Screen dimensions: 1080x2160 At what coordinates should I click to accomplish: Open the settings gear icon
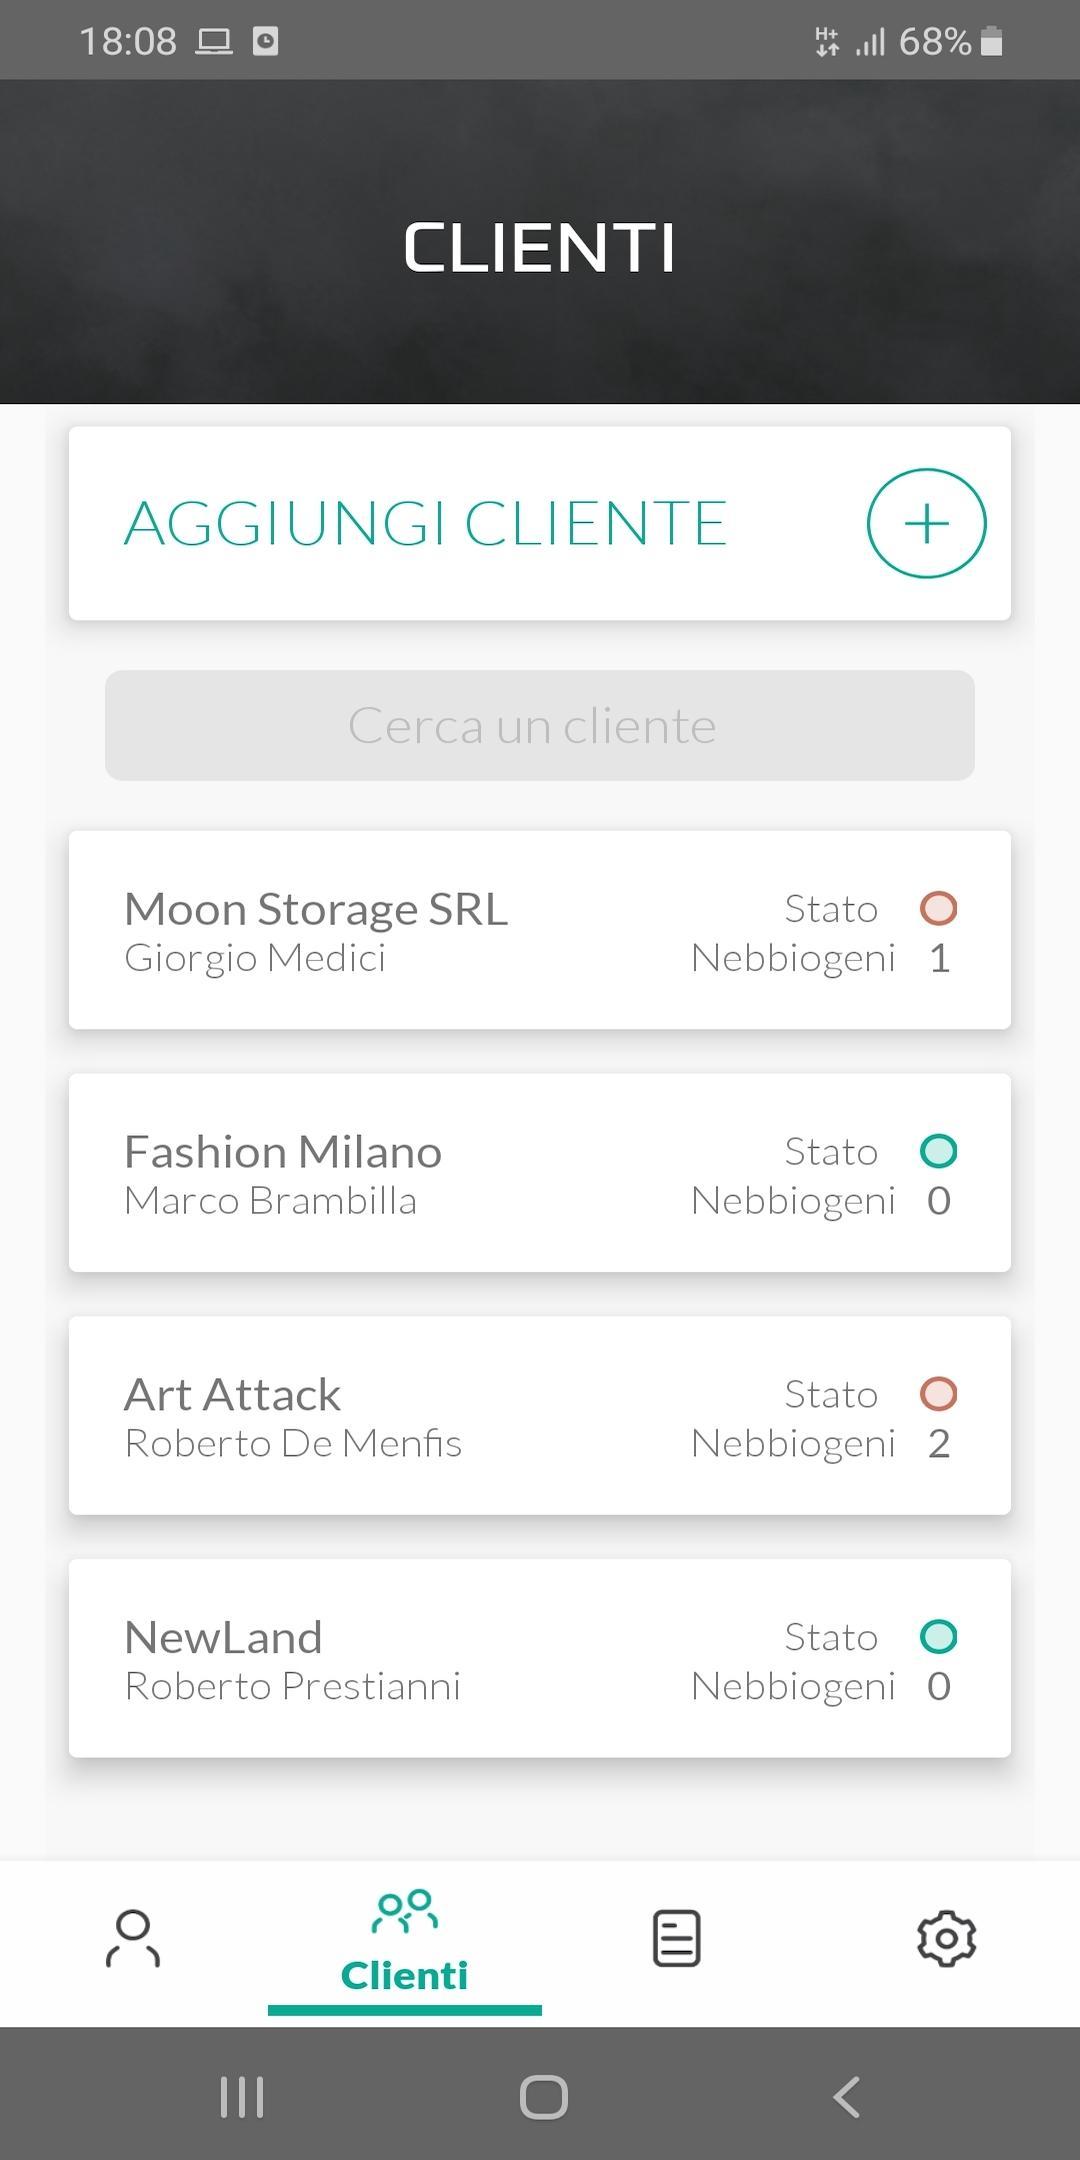pyautogui.click(x=946, y=1939)
